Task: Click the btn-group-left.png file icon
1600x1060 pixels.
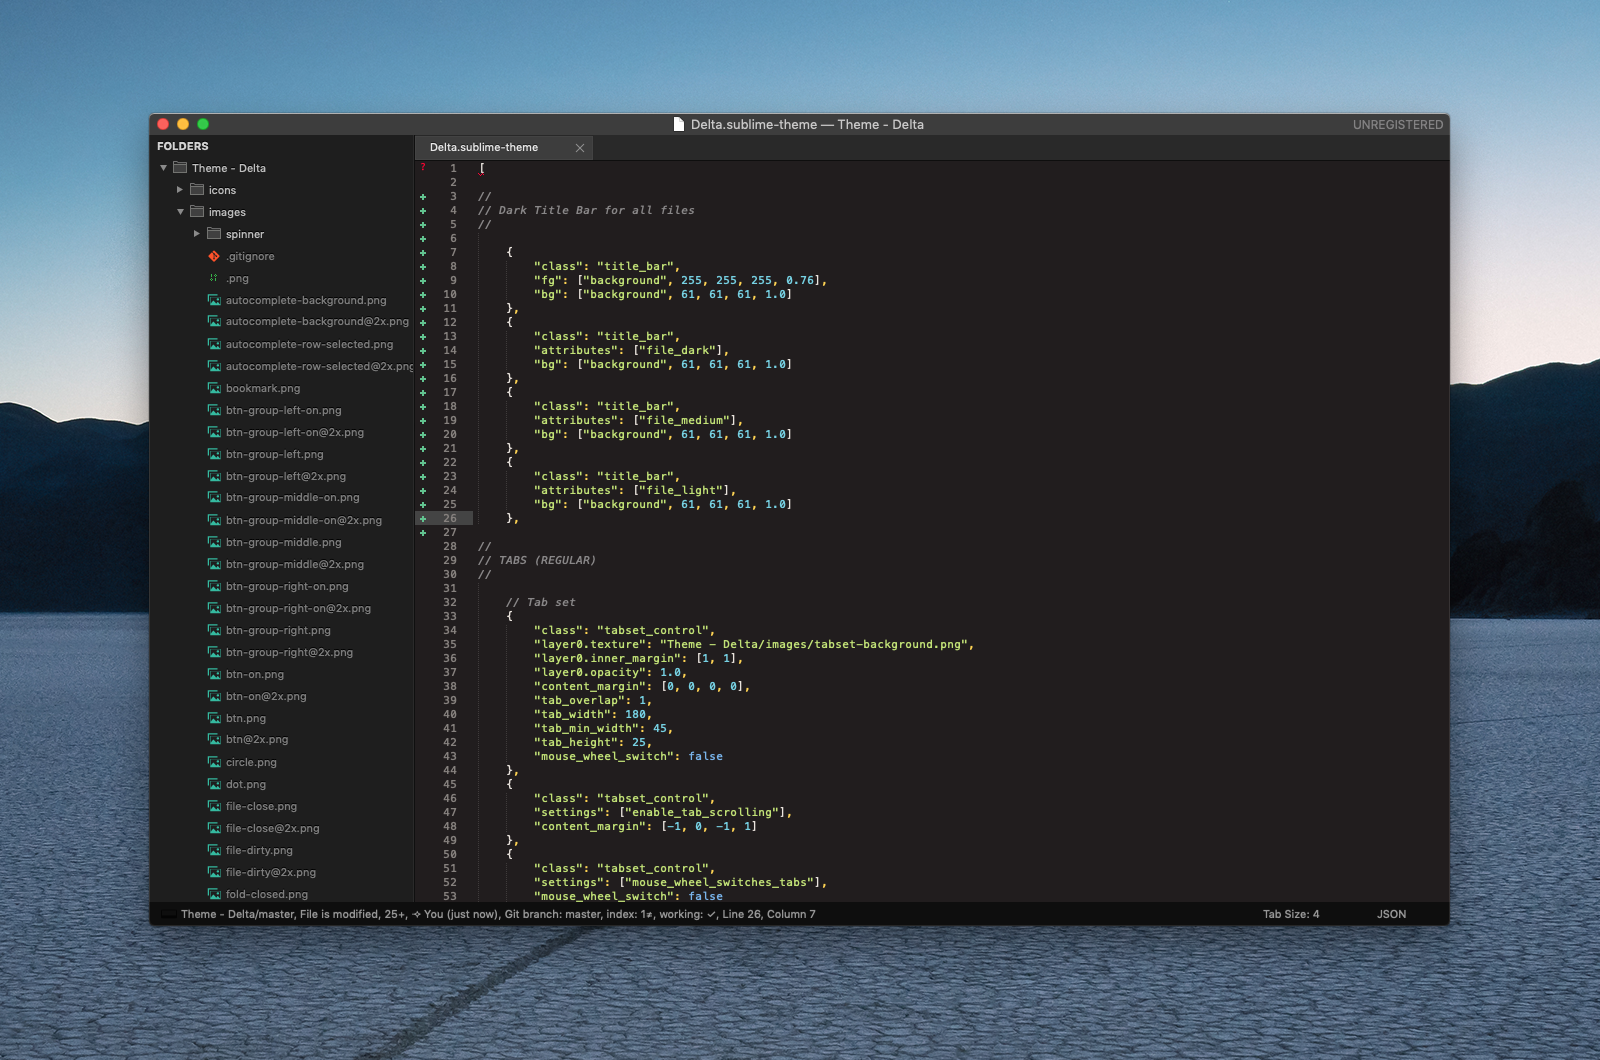Action: [214, 454]
